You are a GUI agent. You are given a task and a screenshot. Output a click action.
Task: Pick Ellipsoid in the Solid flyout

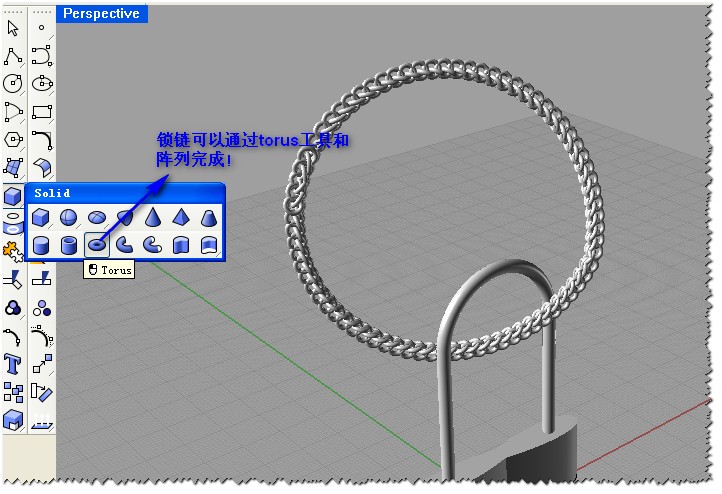pos(97,217)
